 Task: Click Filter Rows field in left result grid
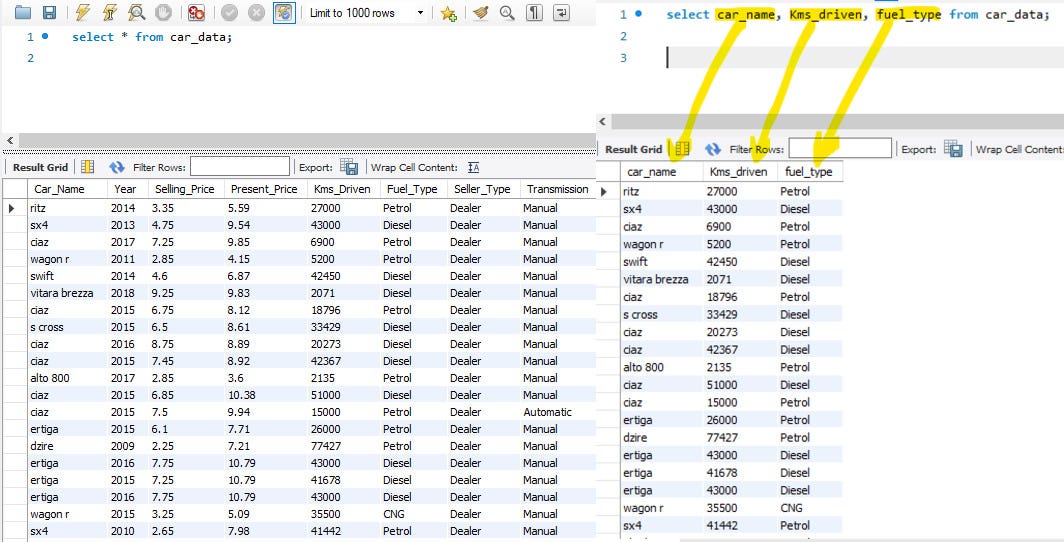click(240, 167)
